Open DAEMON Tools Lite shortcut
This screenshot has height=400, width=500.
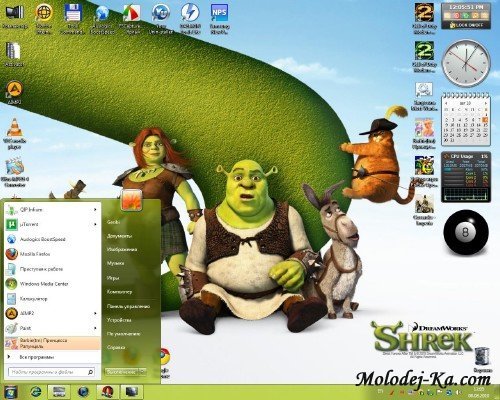point(190,18)
